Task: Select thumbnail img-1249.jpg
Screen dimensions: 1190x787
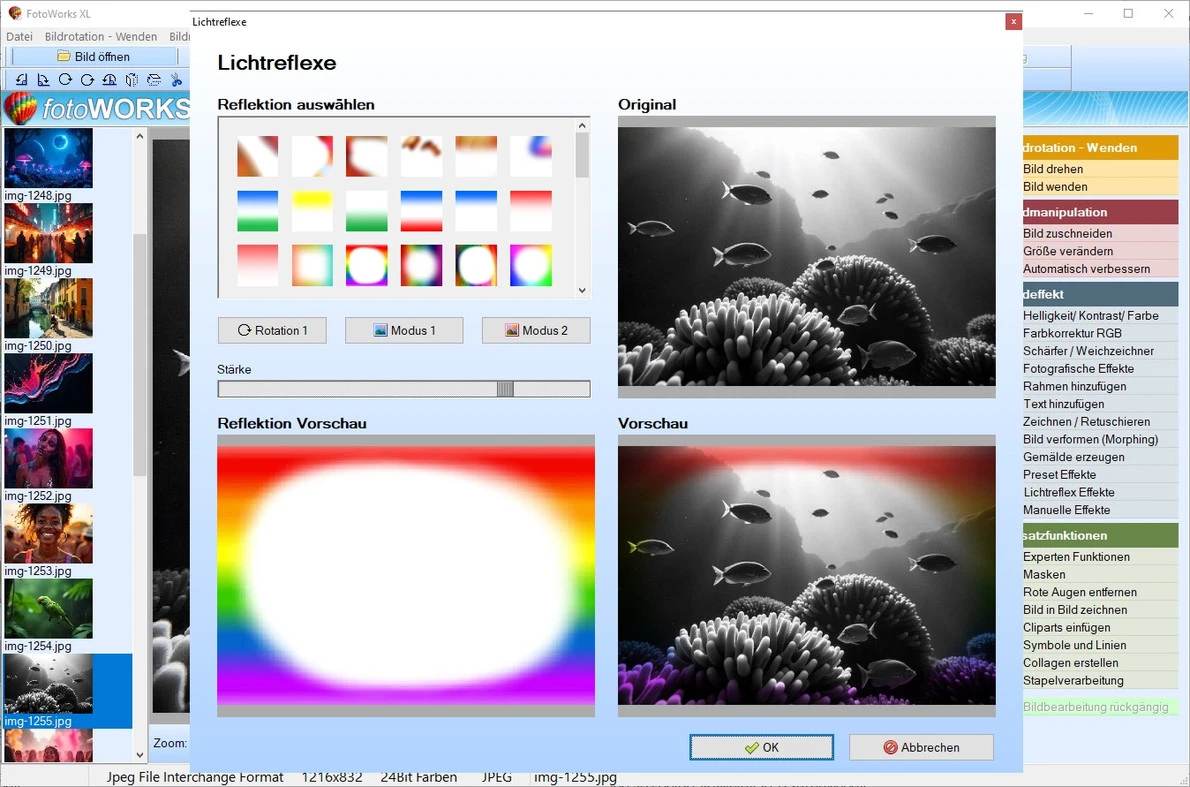Action: pos(48,233)
